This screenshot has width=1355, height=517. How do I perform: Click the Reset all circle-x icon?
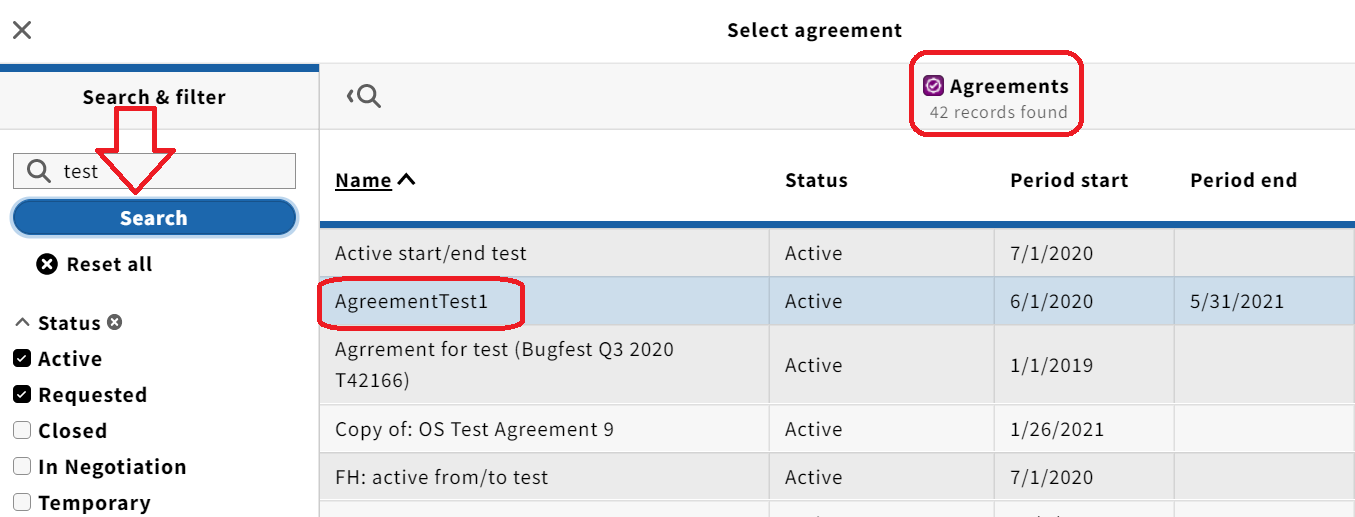pos(47,264)
